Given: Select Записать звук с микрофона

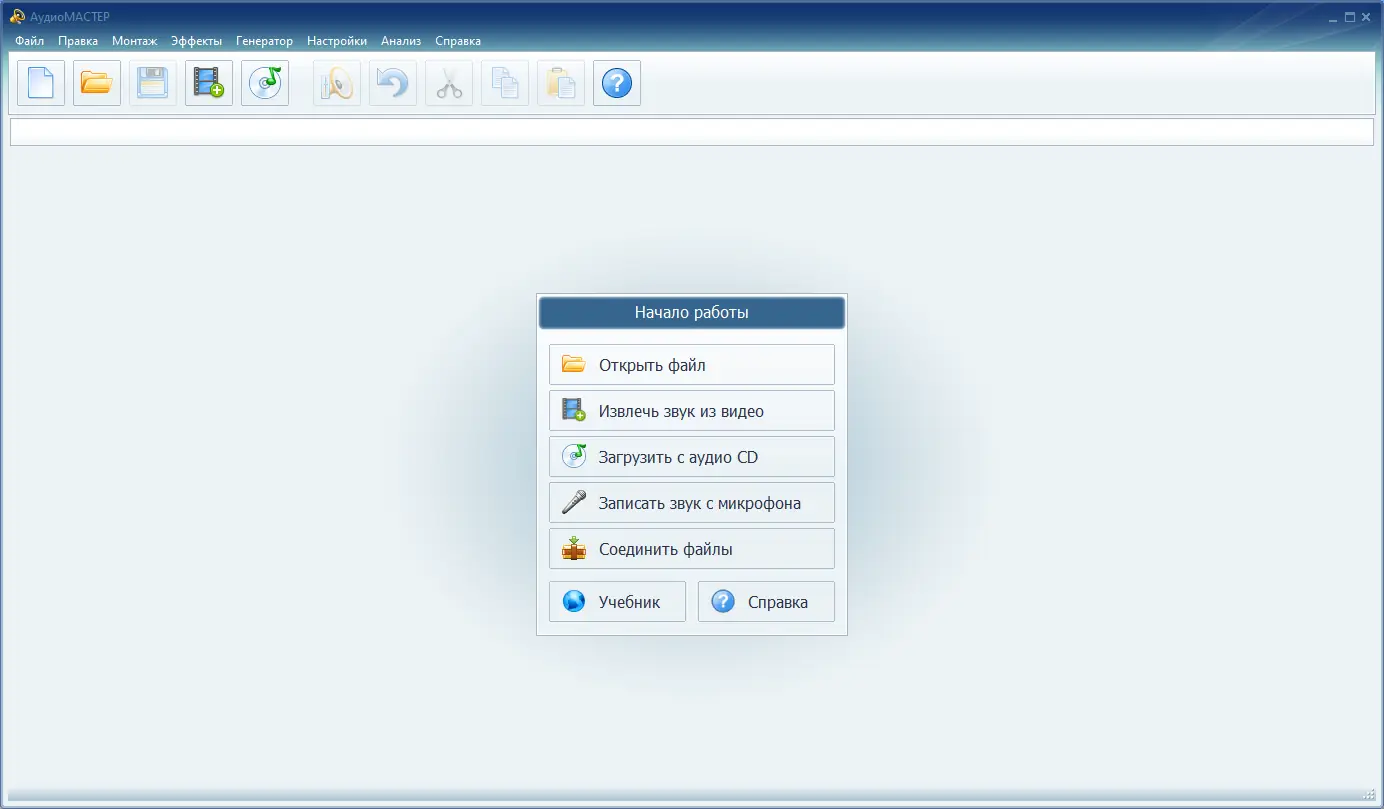Looking at the screenshot, I should click(x=692, y=503).
